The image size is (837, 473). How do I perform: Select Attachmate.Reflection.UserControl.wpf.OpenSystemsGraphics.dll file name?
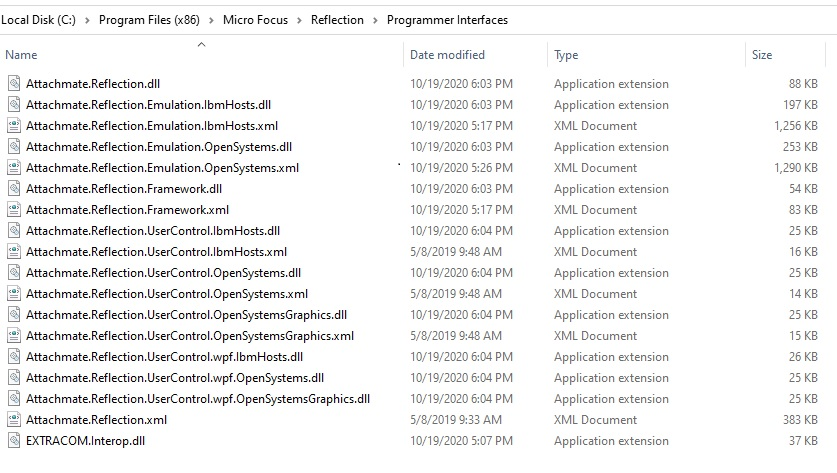[x=198, y=399]
